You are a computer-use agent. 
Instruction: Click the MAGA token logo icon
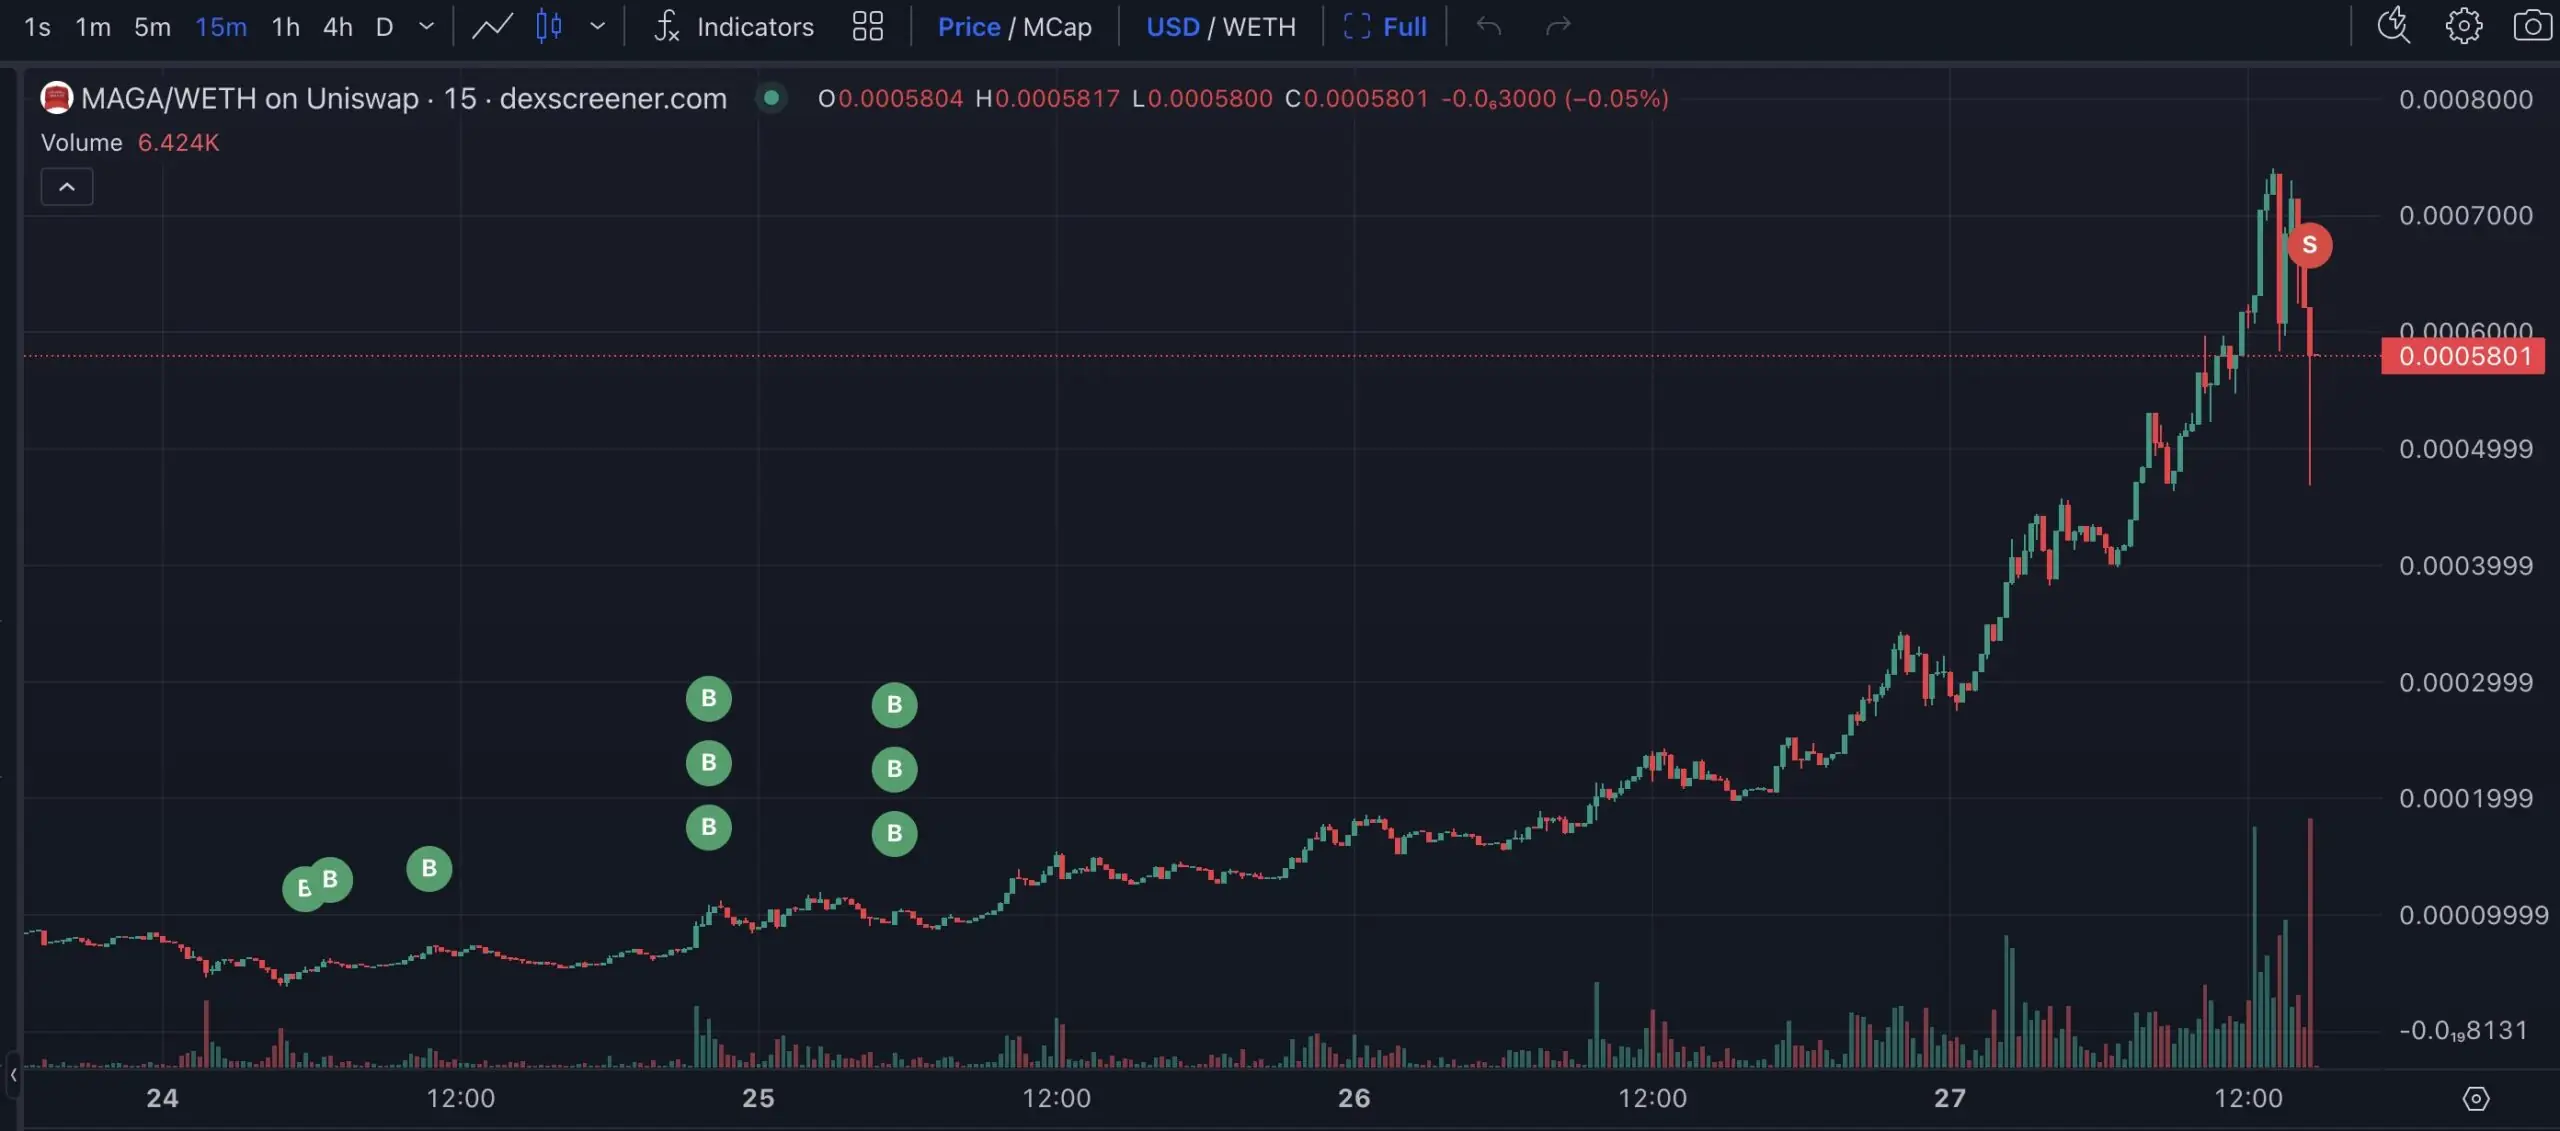pyautogui.click(x=56, y=98)
